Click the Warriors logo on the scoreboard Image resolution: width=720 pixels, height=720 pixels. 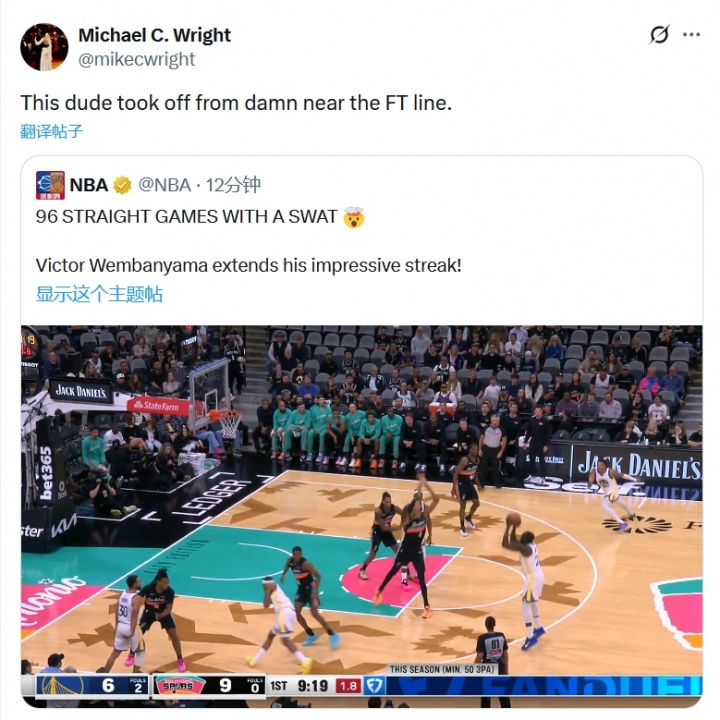tap(62, 686)
